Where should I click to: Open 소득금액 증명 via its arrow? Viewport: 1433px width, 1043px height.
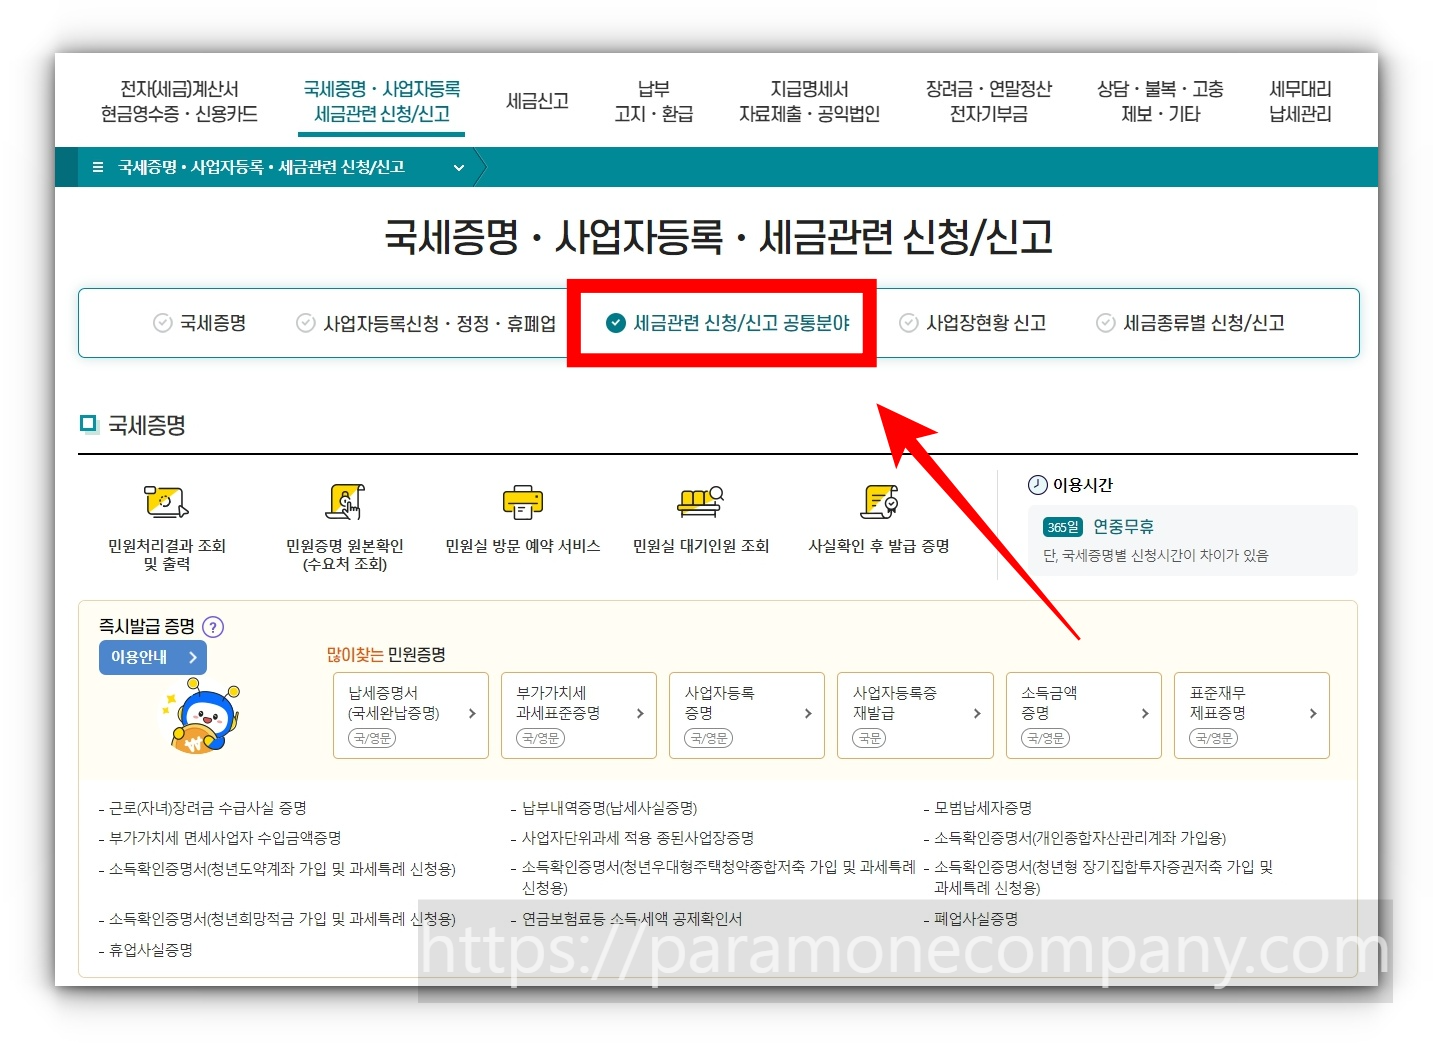tap(1145, 714)
